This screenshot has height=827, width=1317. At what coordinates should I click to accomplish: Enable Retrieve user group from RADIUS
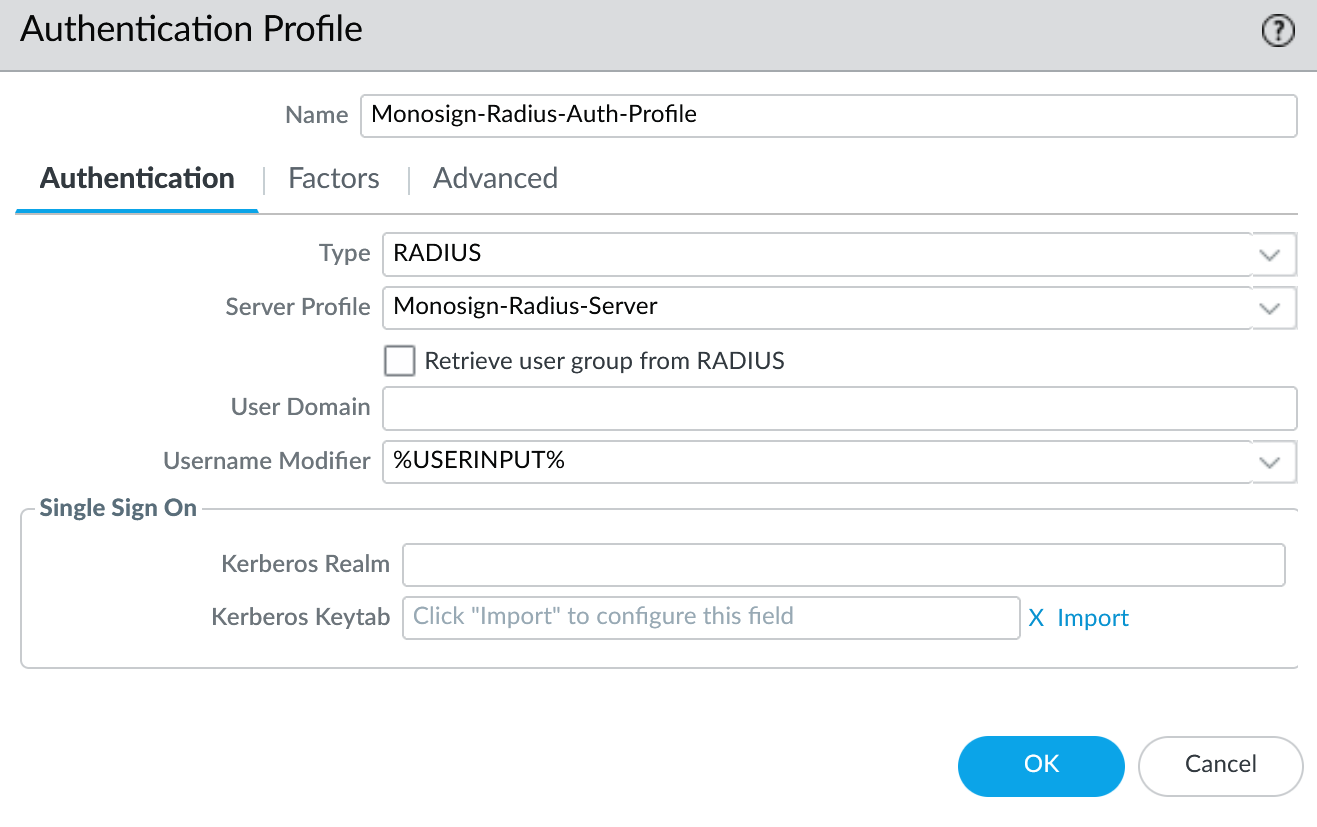[400, 361]
